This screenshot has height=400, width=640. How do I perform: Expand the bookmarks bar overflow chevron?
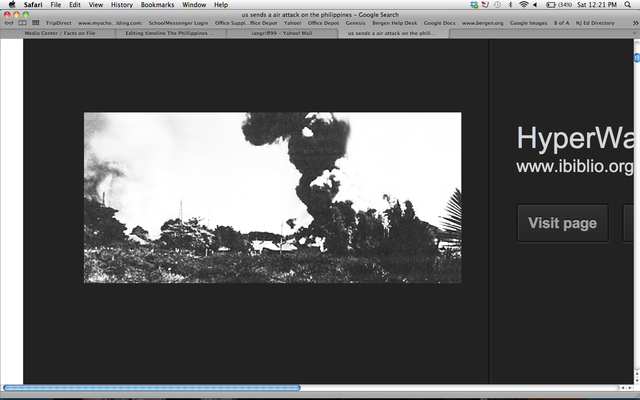tap(635, 23)
